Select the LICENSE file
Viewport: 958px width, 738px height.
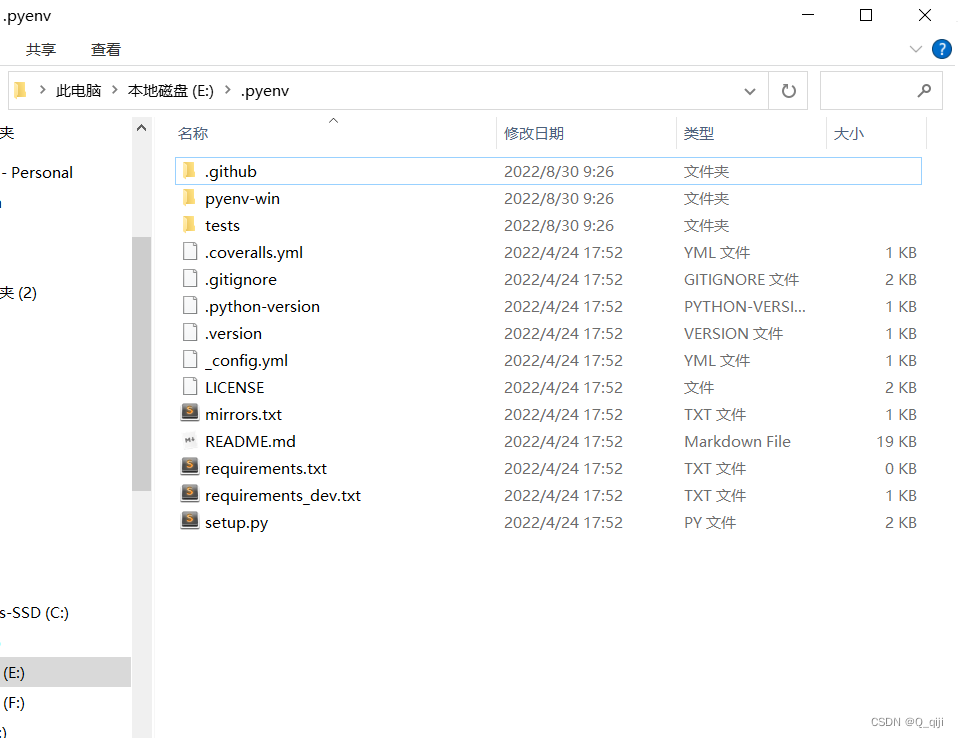(234, 386)
